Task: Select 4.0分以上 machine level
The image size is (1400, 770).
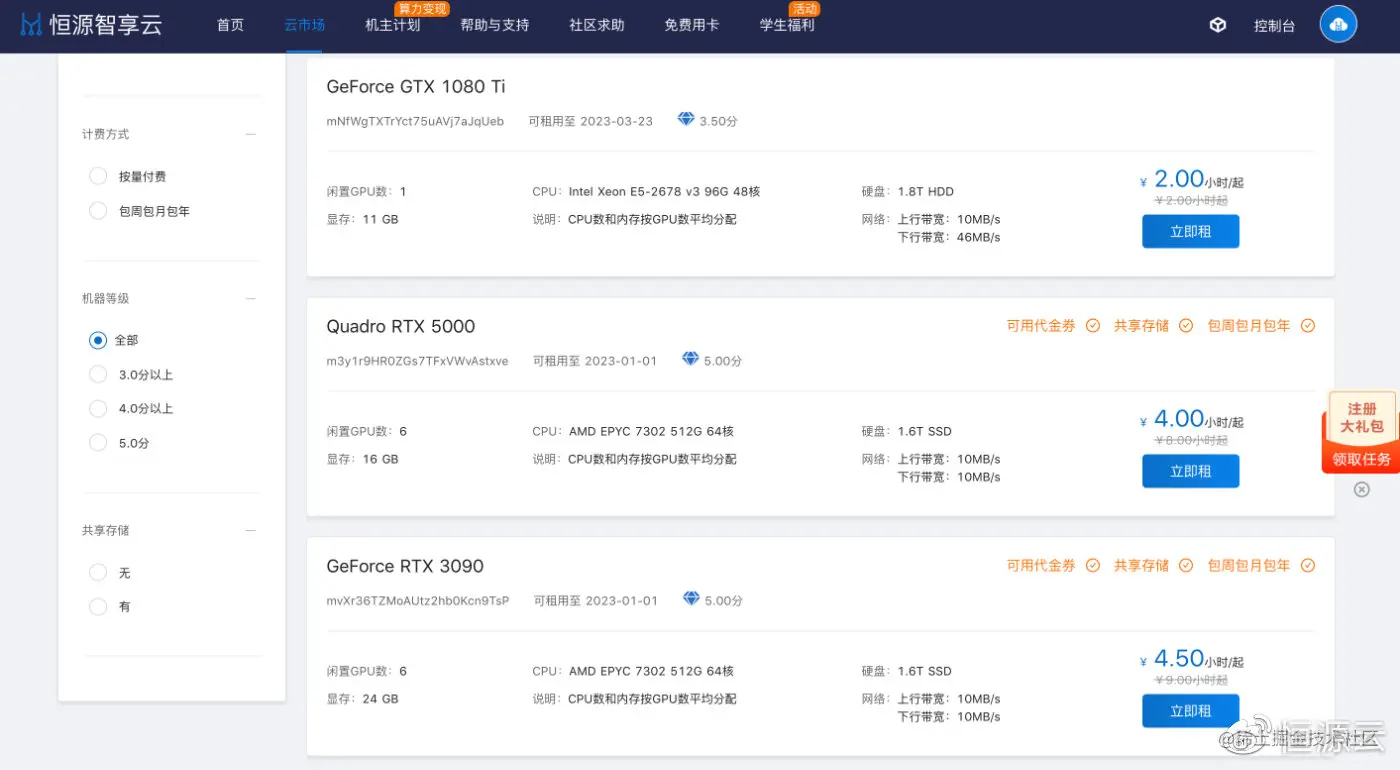Action: pos(98,409)
